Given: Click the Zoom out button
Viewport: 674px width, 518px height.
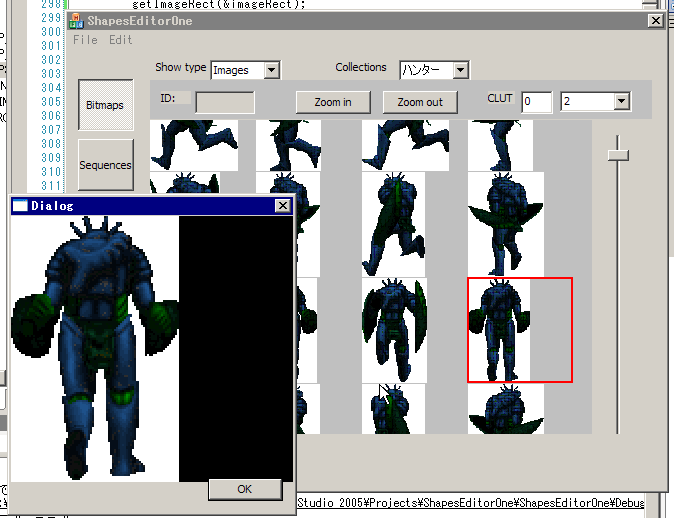Looking at the screenshot, I should (x=420, y=102).
